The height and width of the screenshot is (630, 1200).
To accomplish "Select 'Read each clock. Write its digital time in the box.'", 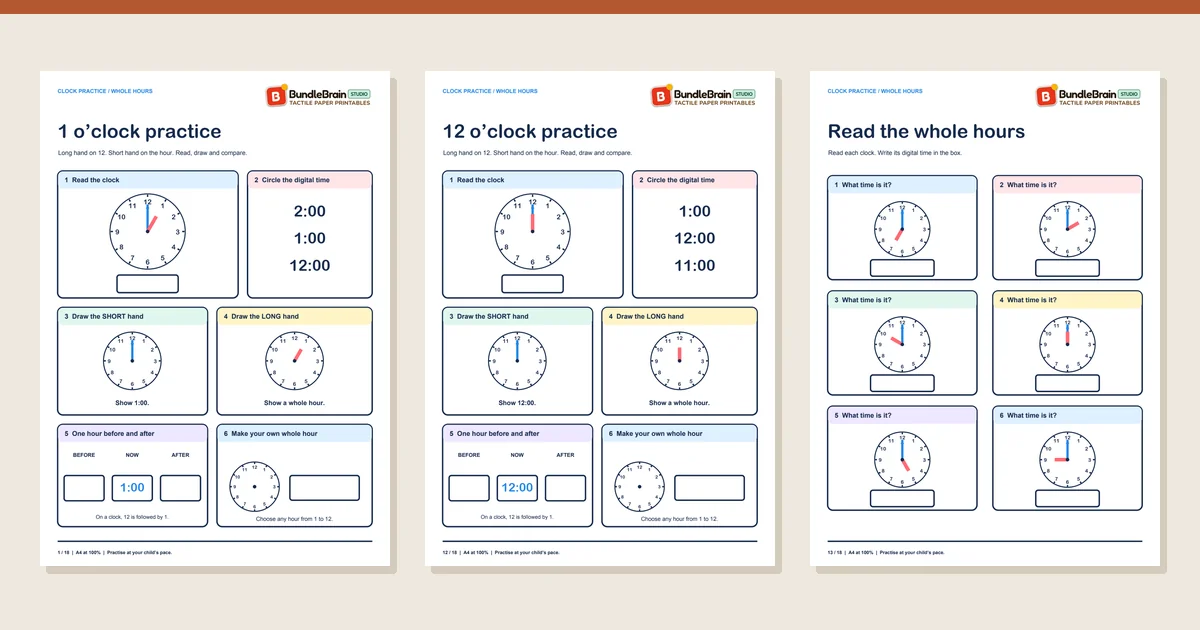I will click(895, 153).
